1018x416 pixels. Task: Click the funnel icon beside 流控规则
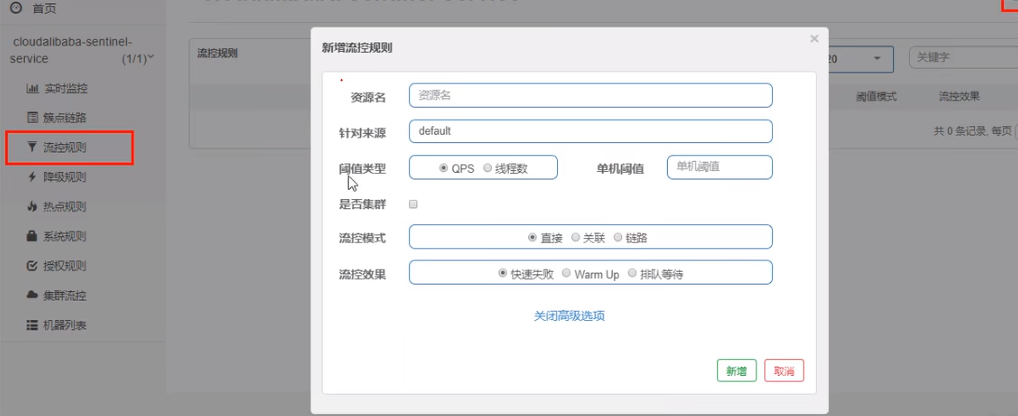32,148
